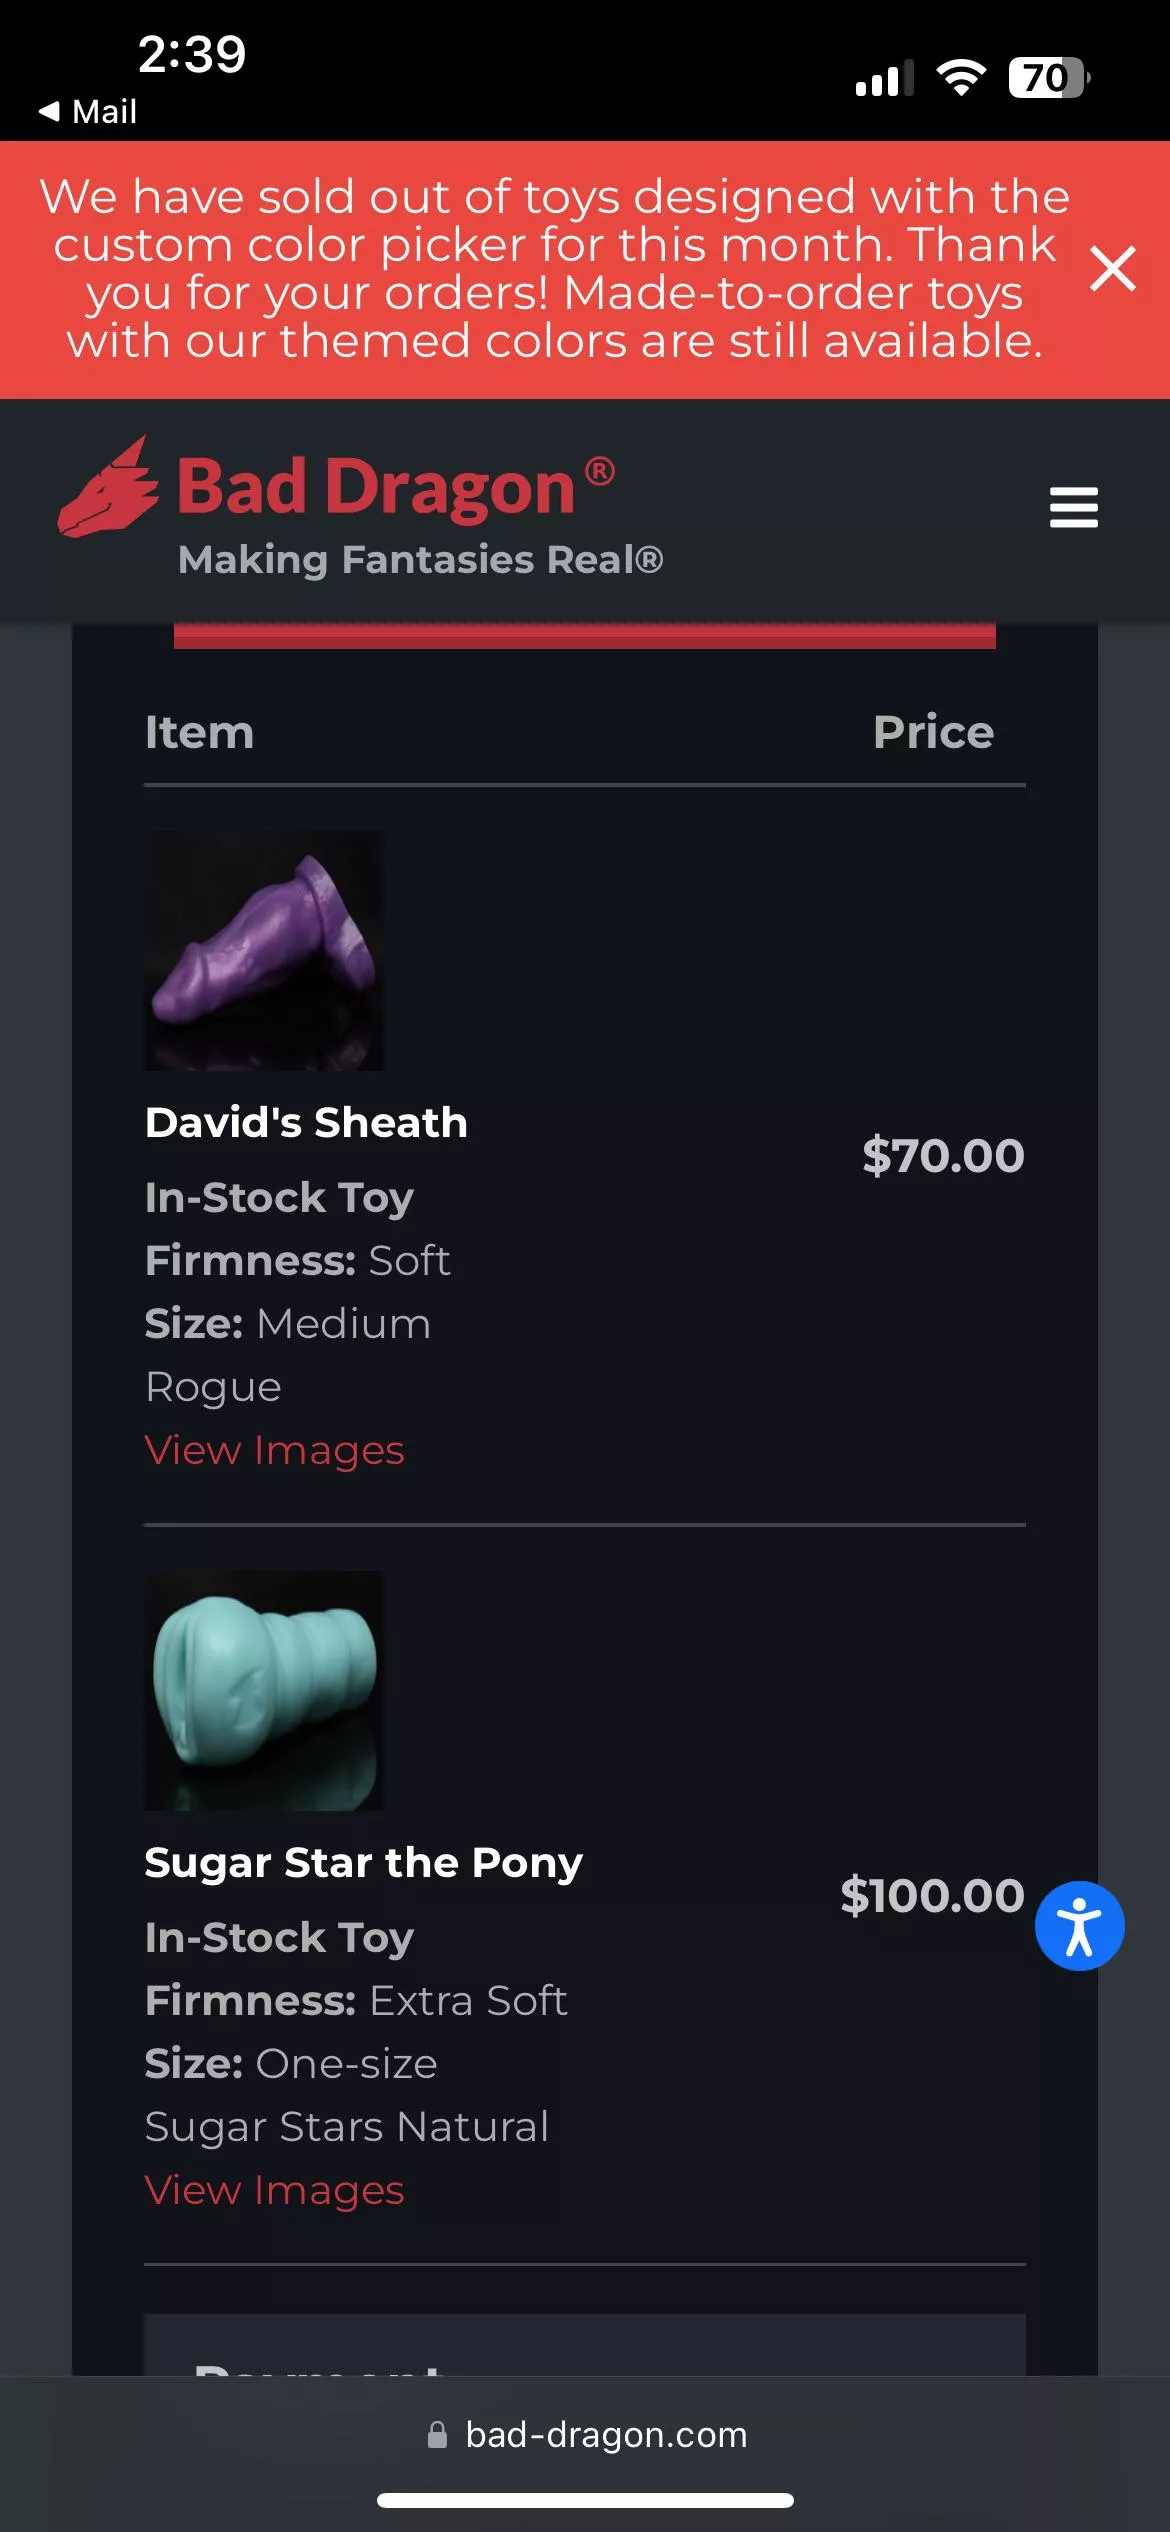The height and width of the screenshot is (2532, 1170).
Task: Tap the Wi-Fi status icon
Action: [960, 77]
